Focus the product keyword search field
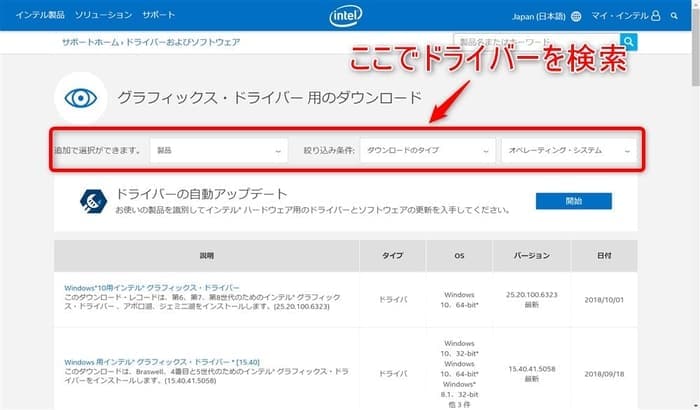The image size is (700, 410). click(537, 42)
